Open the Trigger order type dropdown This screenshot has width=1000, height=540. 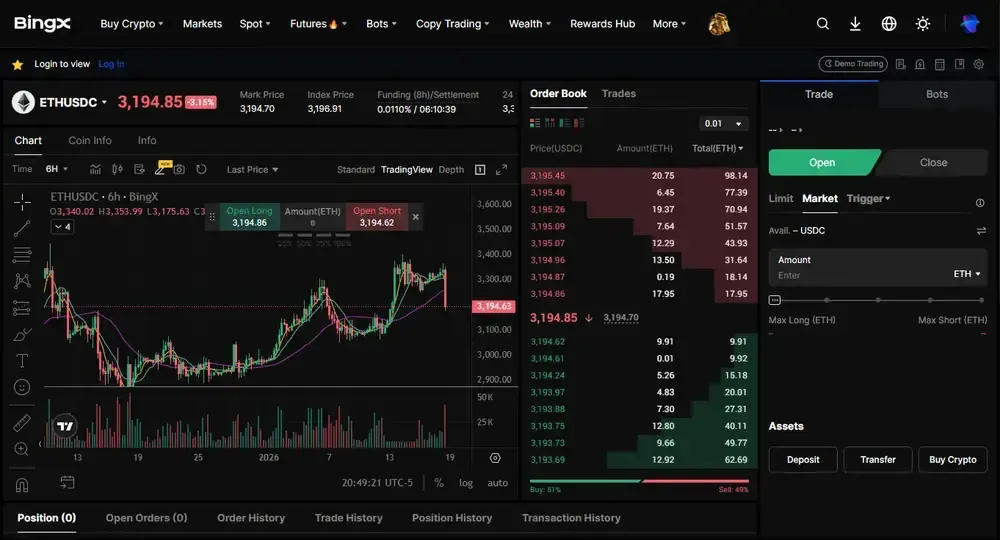point(868,198)
